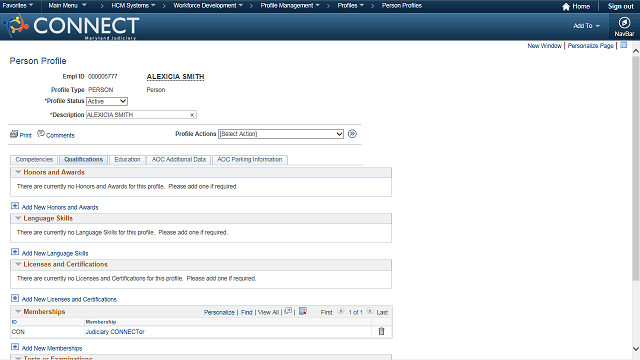
Task: Click the page layout icon near Personalize Page
Action: point(624,45)
